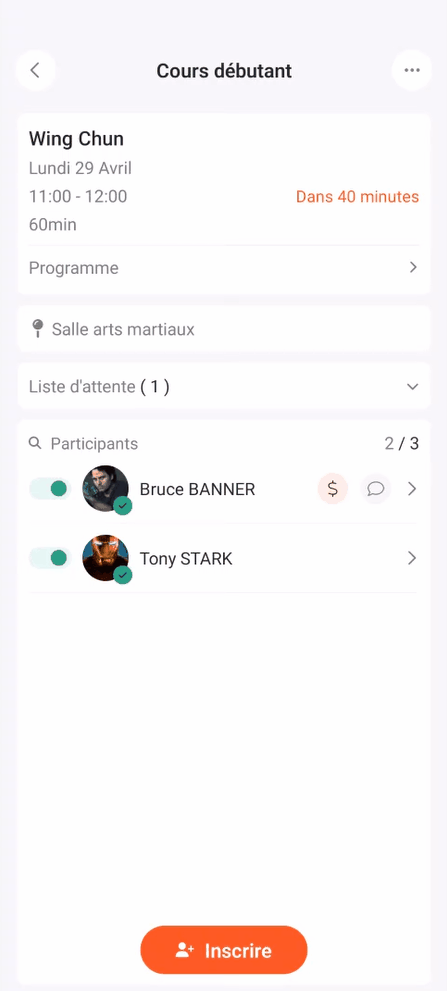The image size is (447, 991).
Task: Toggle attendance switch for Bruce BANNER
Action: 50,489
